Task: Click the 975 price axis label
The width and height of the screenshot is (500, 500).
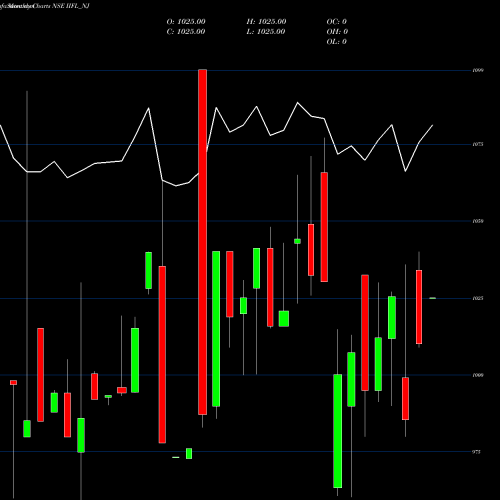Action: coord(477,452)
